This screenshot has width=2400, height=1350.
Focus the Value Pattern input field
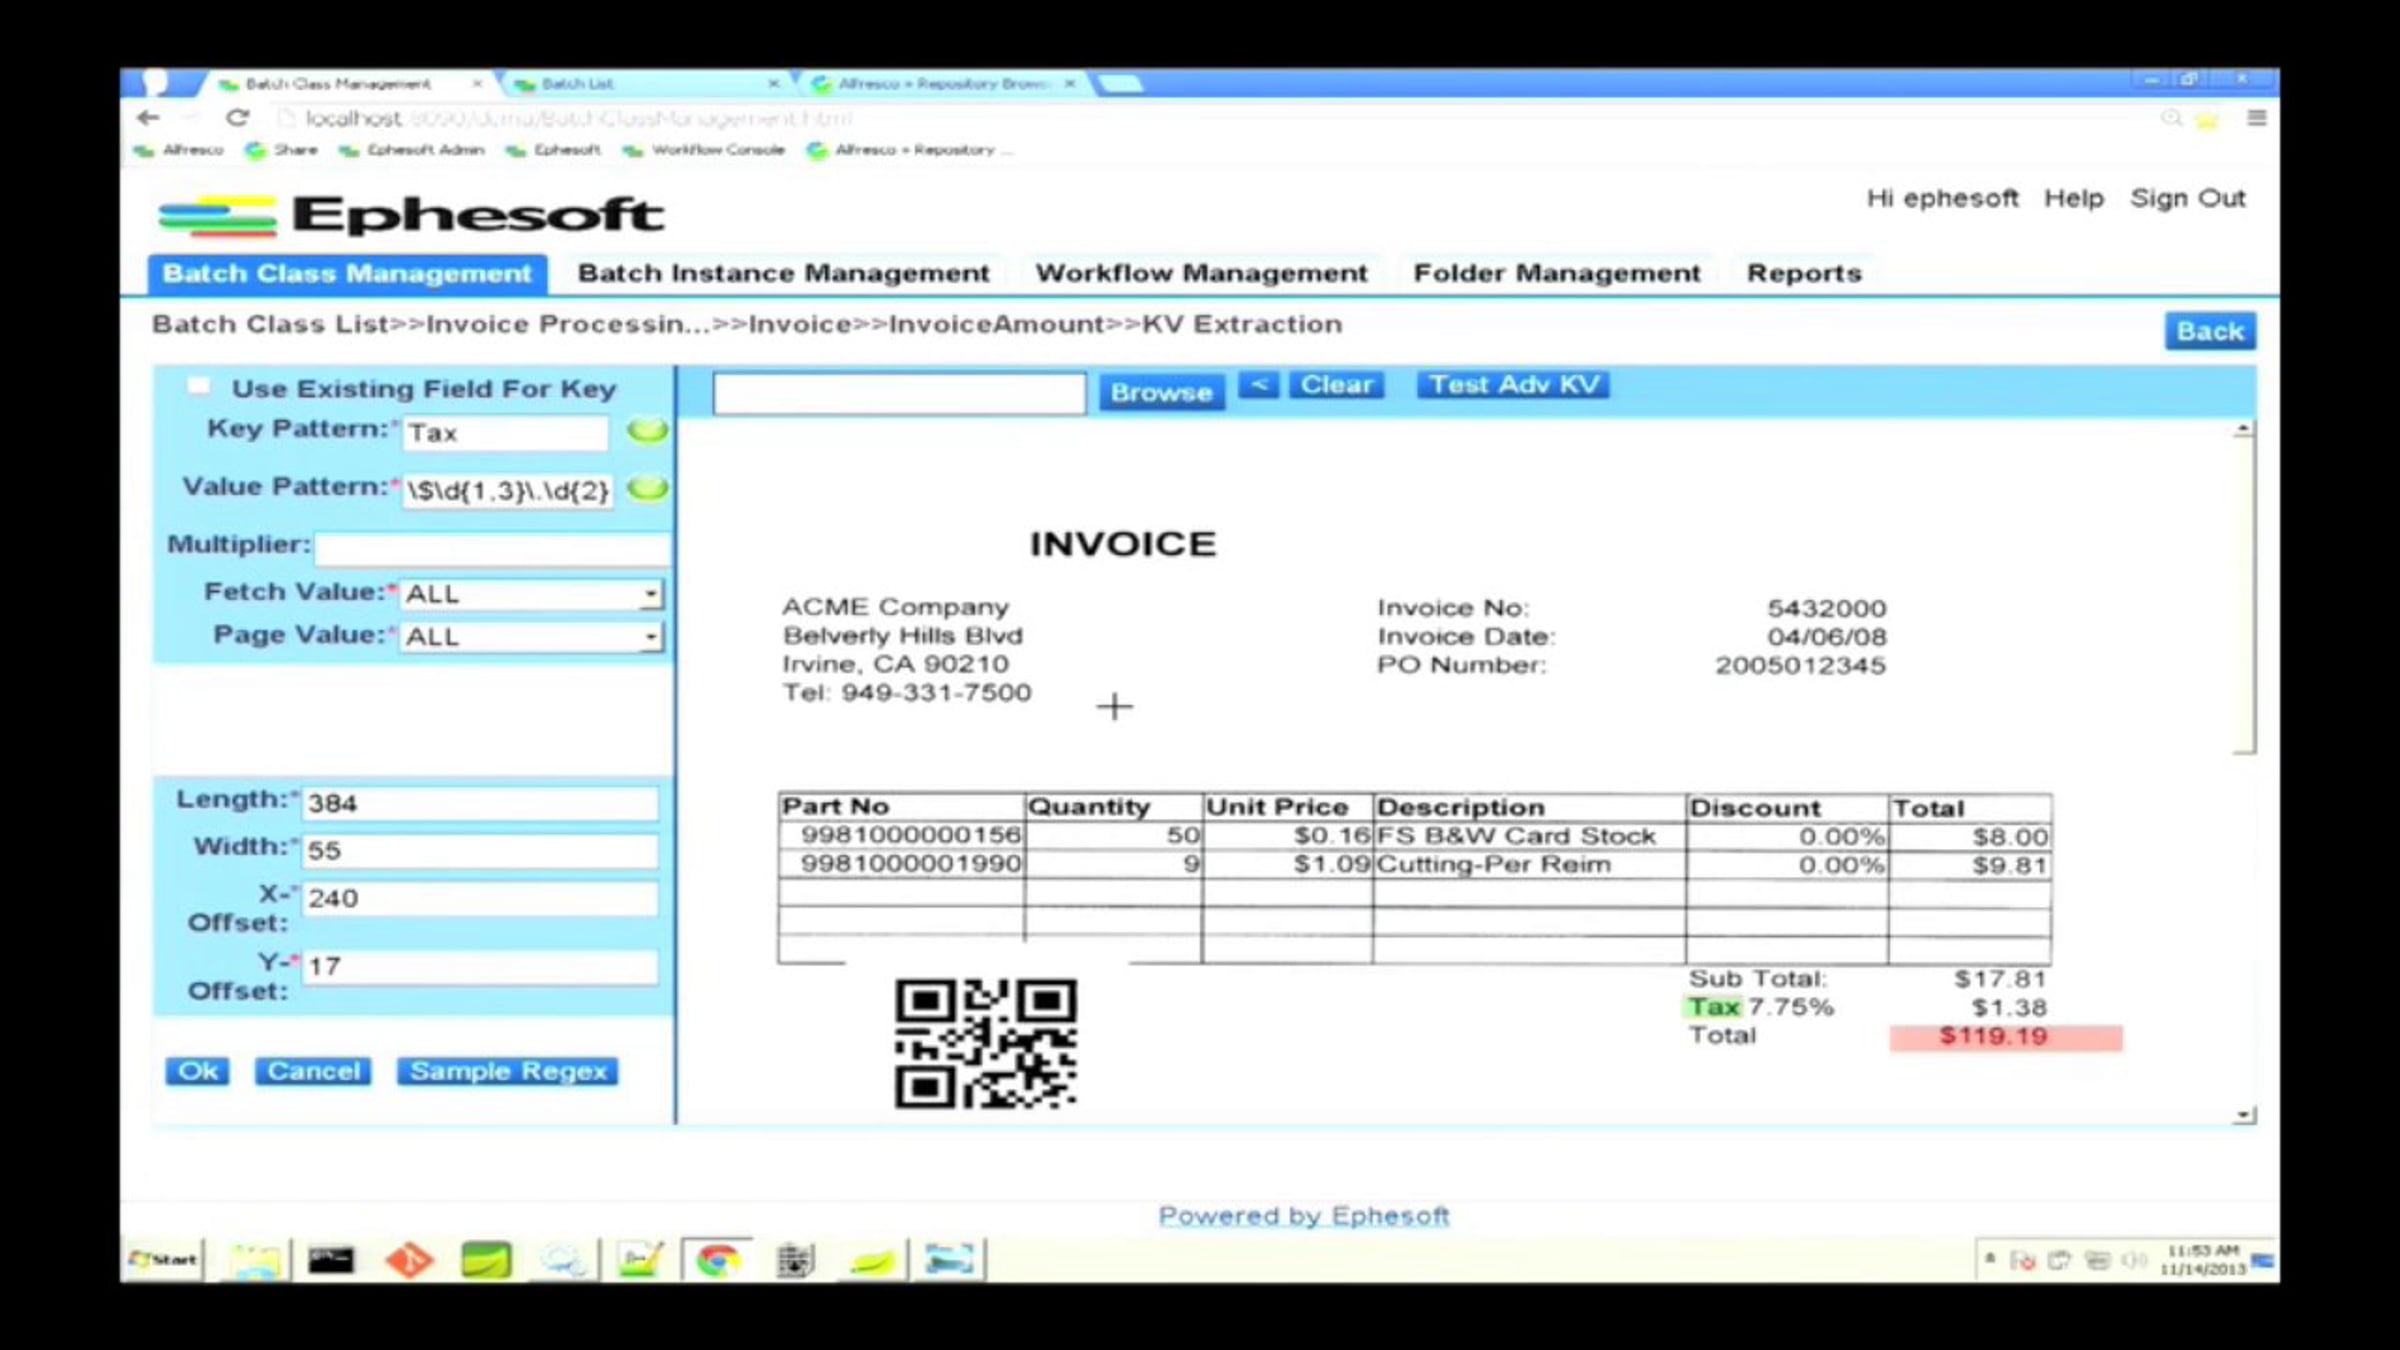(x=508, y=491)
